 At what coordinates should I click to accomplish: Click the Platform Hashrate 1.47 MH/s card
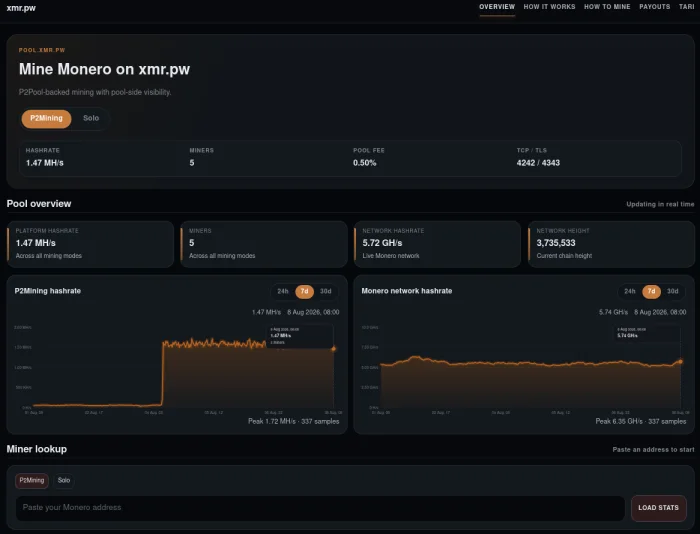[90, 244]
